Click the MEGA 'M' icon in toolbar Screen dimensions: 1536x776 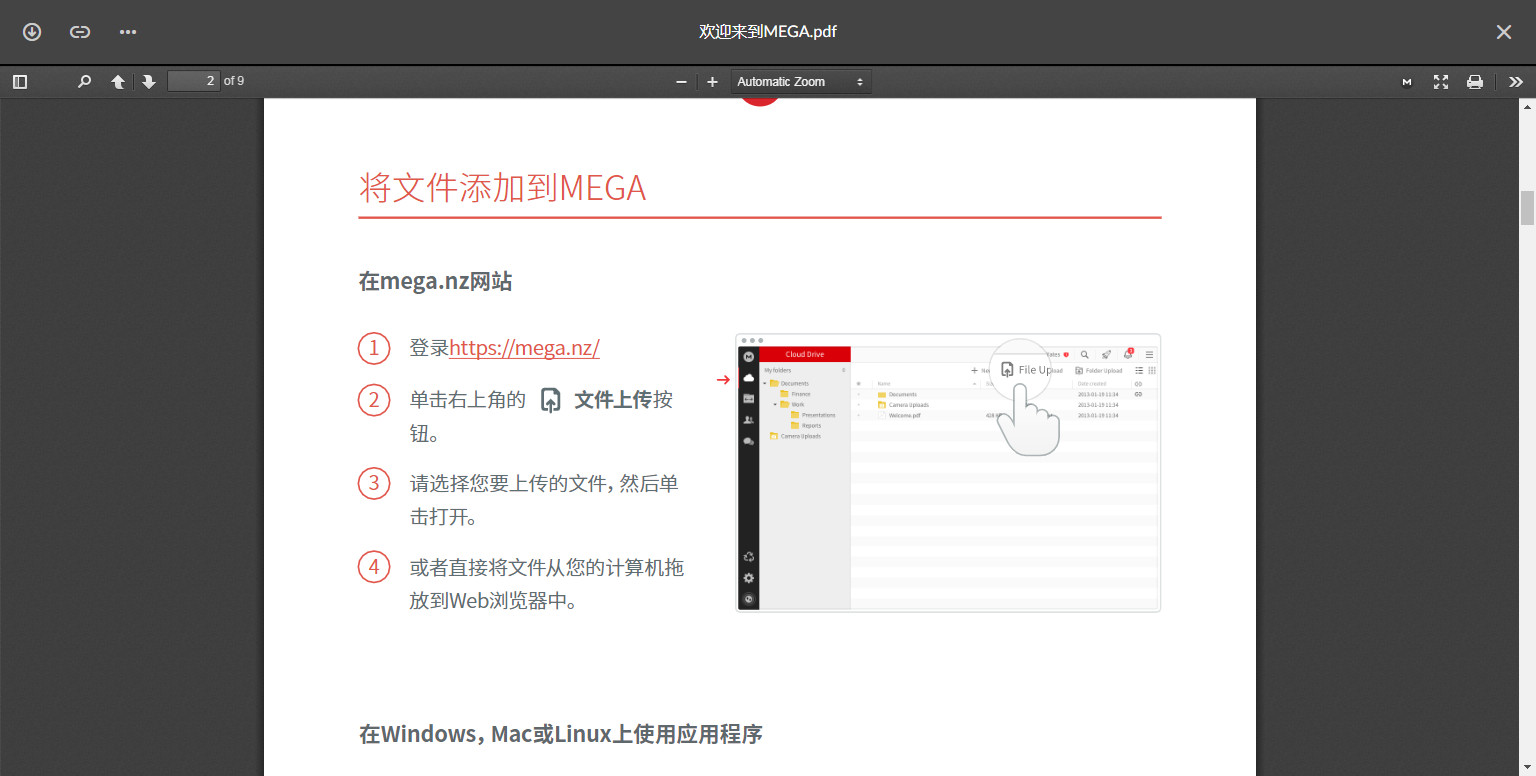1407,82
